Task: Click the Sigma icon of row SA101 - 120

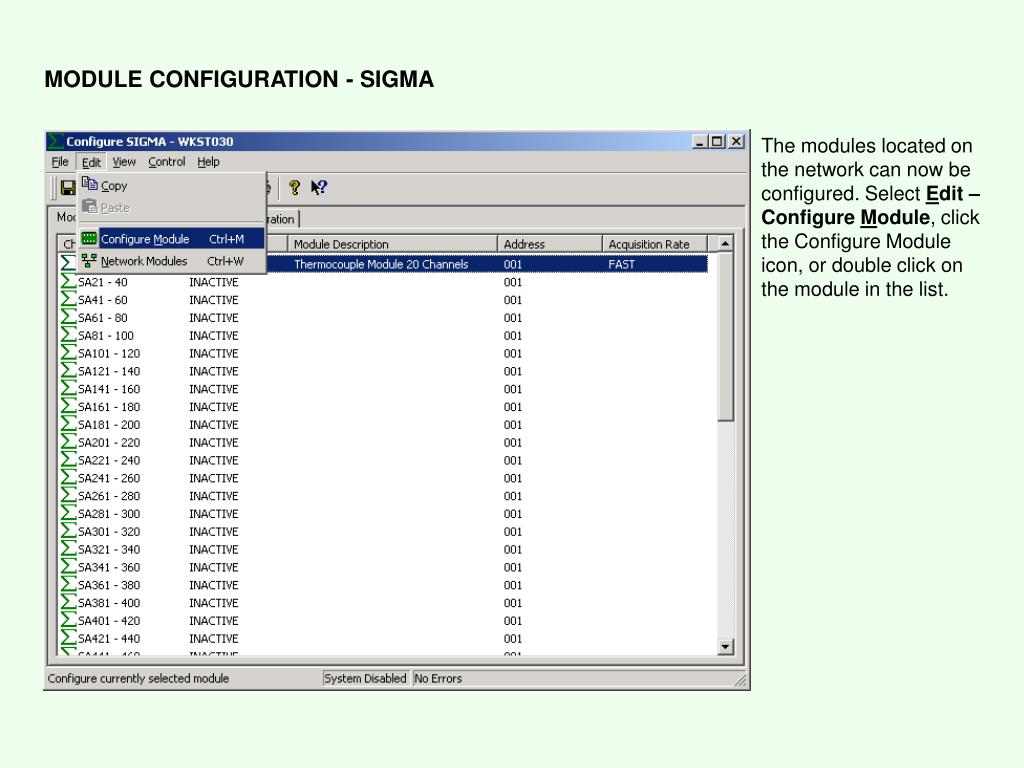Action: coord(69,353)
